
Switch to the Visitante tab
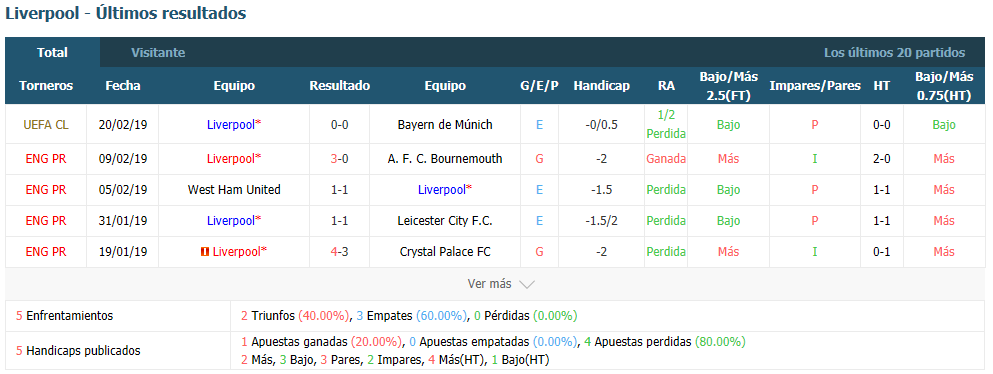pyautogui.click(x=158, y=53)
